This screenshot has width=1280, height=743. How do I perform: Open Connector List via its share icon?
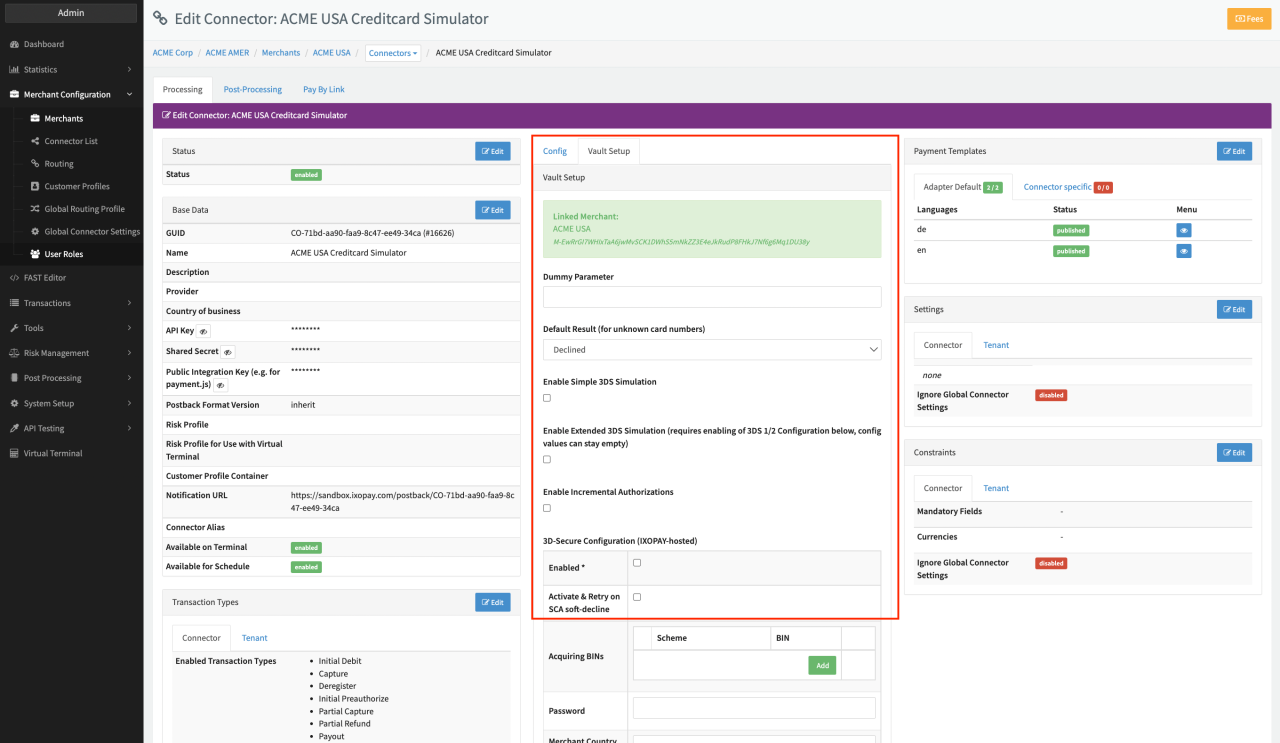35,141
